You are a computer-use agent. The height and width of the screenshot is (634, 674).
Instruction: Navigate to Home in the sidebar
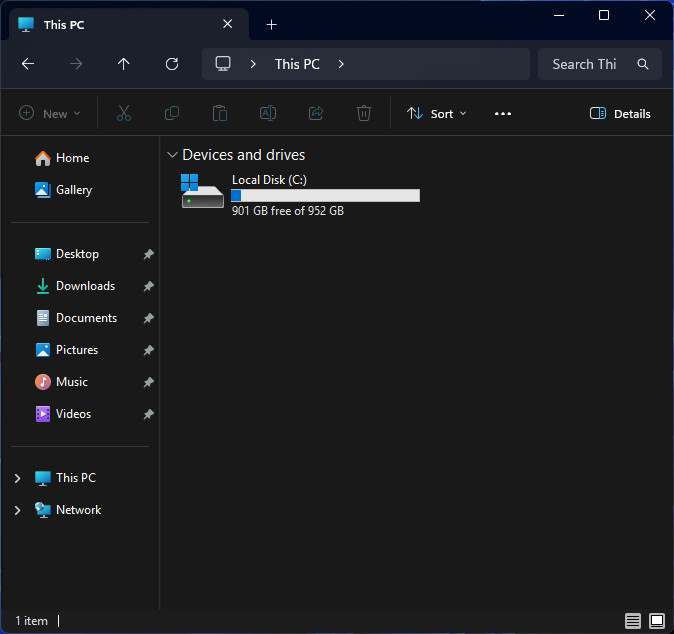72,158
